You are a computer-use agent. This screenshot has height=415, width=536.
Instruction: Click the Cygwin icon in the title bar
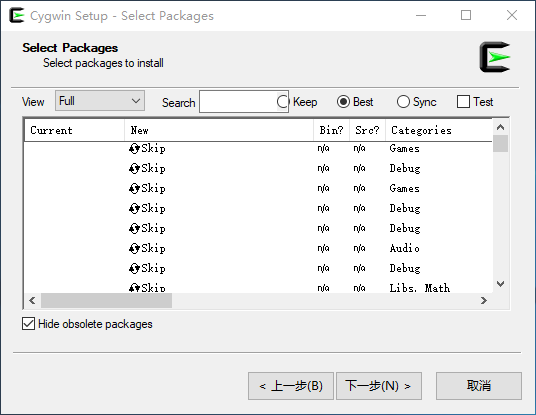[x=17, y=15]
